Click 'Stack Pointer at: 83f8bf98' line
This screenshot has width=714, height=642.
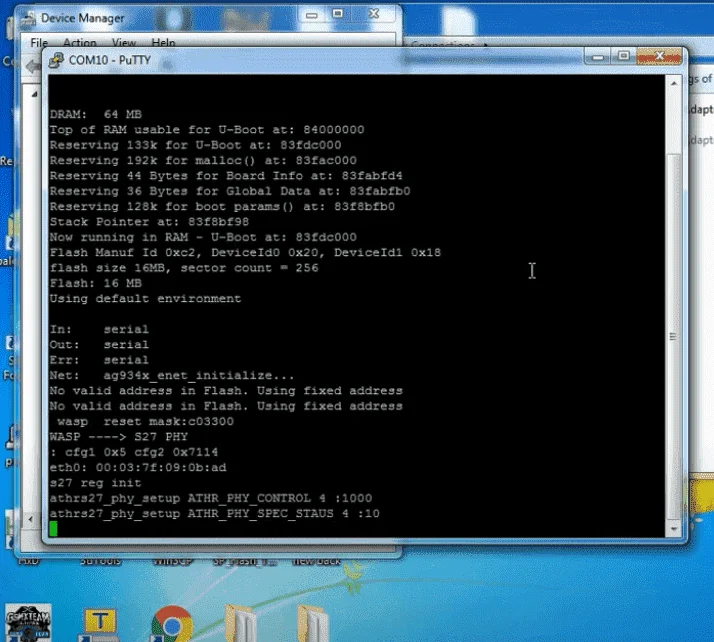149,222
